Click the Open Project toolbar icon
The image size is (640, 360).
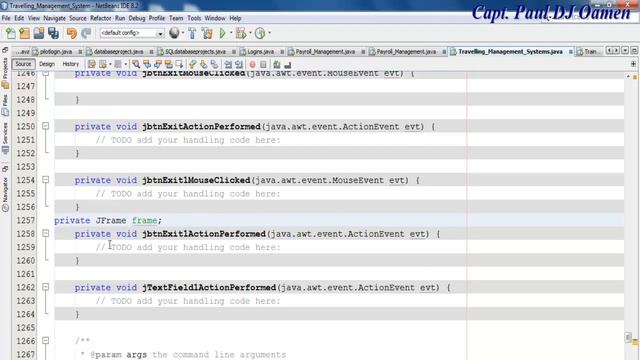point(39,33)
